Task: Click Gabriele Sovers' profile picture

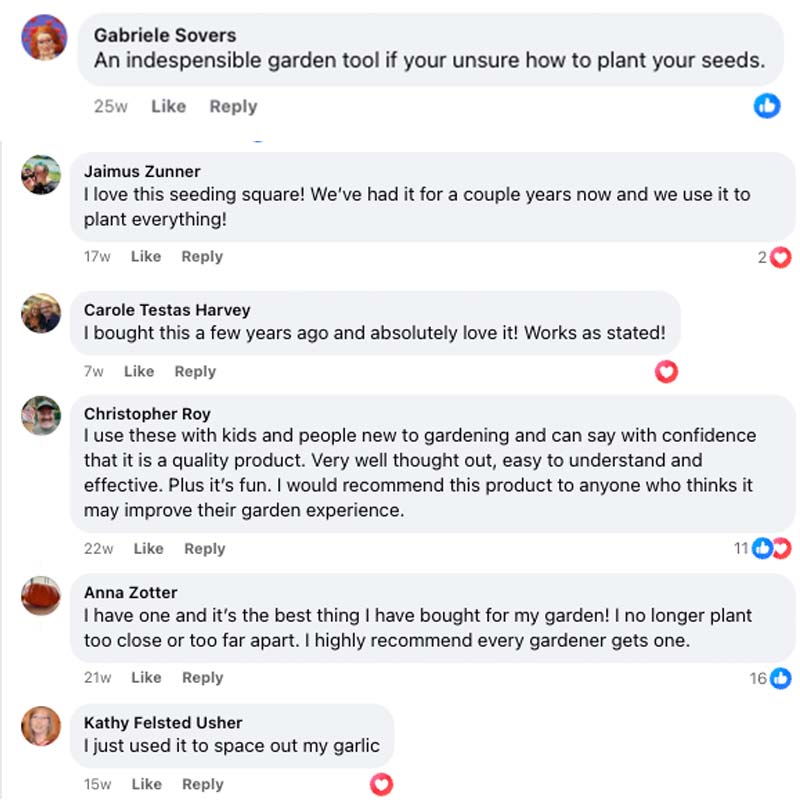Action: (x=44, y=37)
